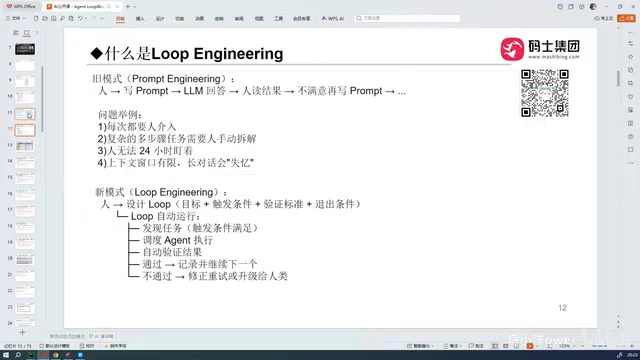Click the slide count 12 / 75 status
640x360 pixels.
tap(18, 346)
